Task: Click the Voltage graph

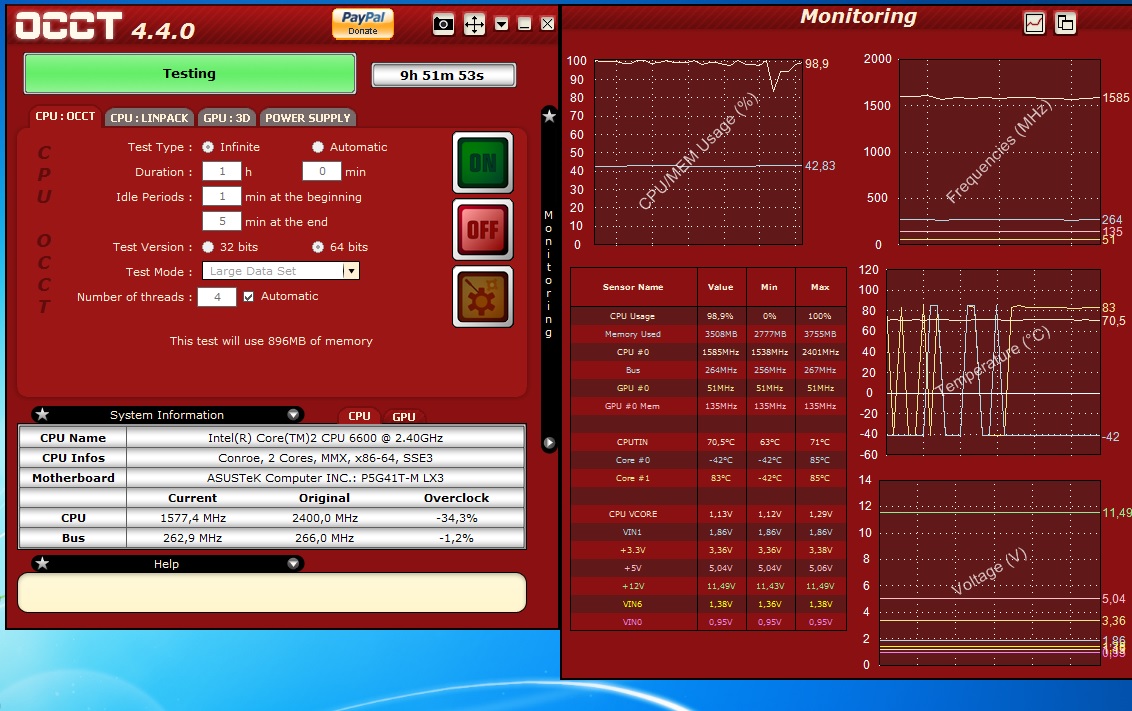Action: click(990, 572)
